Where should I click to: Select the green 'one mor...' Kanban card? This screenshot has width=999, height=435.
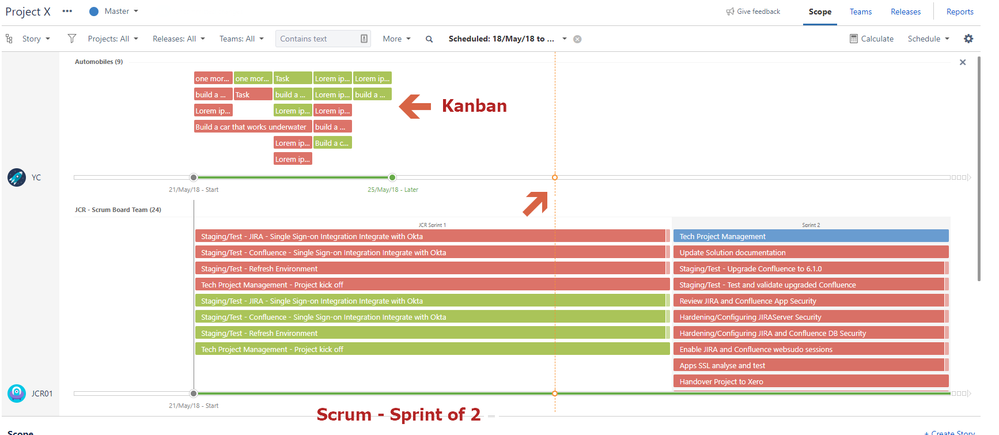click(x=253, y=78)
